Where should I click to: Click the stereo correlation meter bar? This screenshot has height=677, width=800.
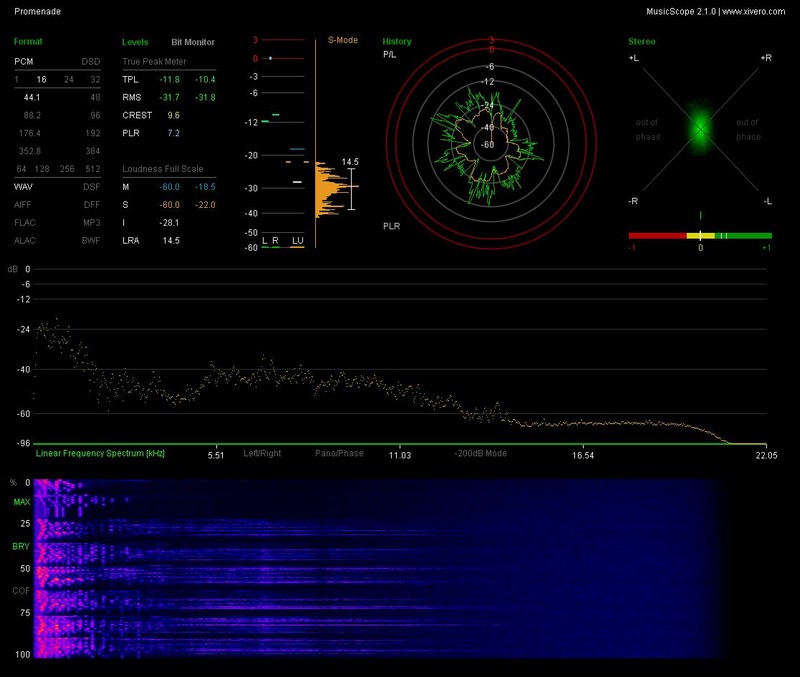click(x=700, y=236)
